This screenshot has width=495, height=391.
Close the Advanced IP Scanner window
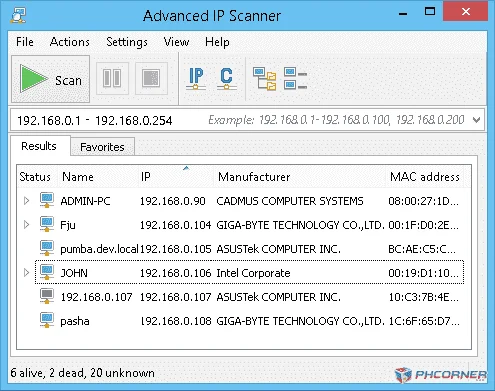466,12
